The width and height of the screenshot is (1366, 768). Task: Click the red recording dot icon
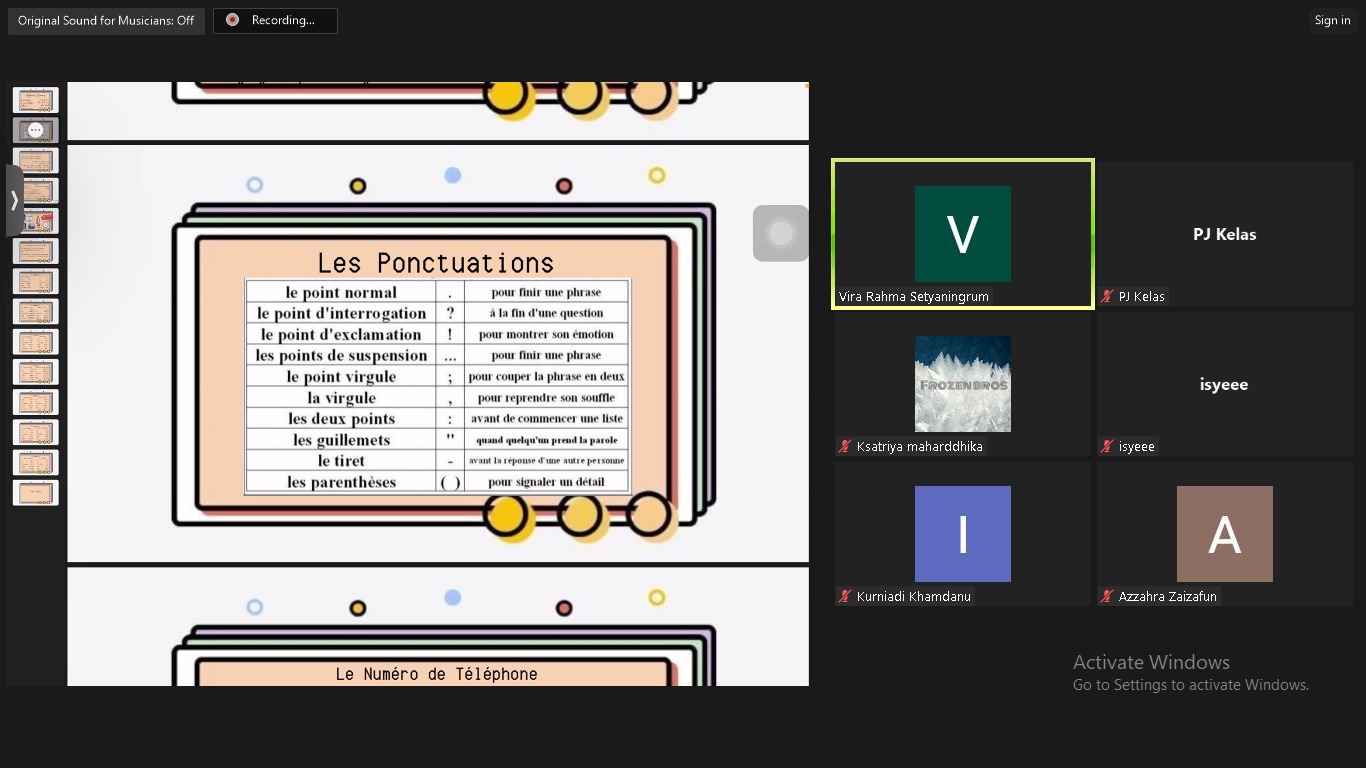coord(233,20)
